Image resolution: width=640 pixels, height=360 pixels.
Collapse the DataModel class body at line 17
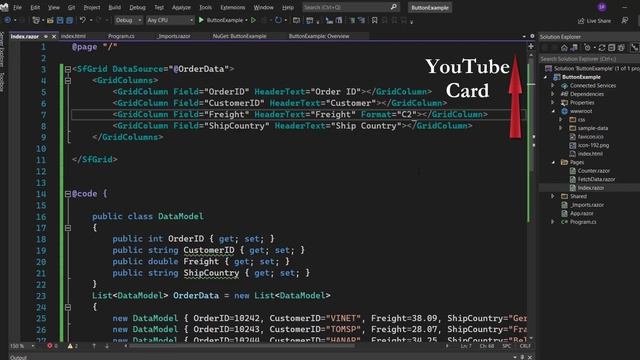[x=68, y=228]
